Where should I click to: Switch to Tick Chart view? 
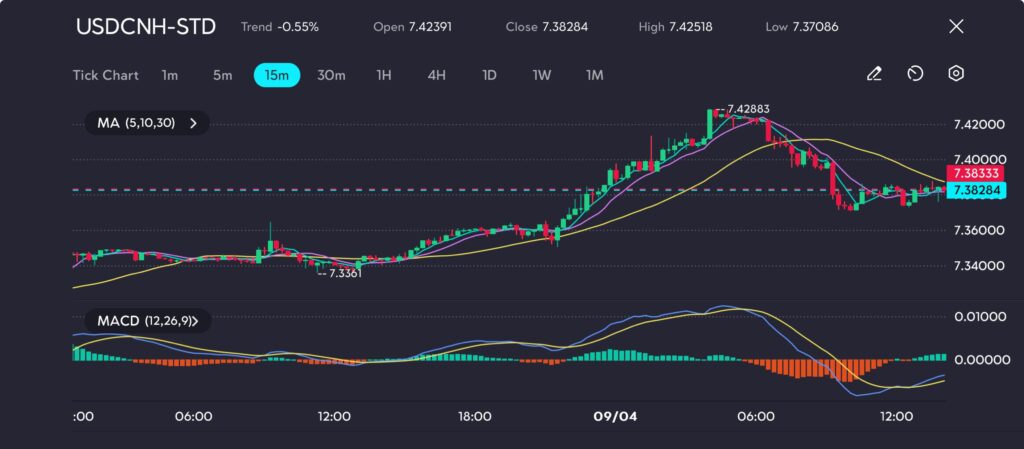click(x=105, y=75)
